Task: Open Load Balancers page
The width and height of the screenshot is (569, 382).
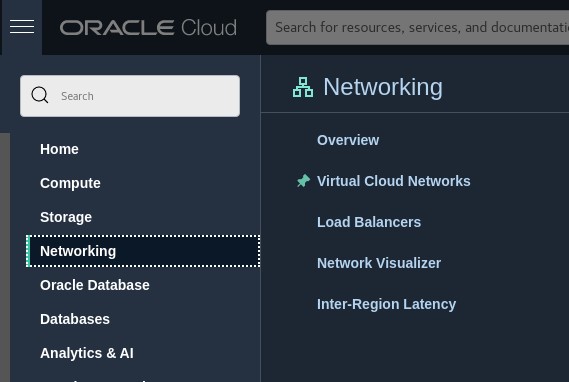Action: click(369, 222)
